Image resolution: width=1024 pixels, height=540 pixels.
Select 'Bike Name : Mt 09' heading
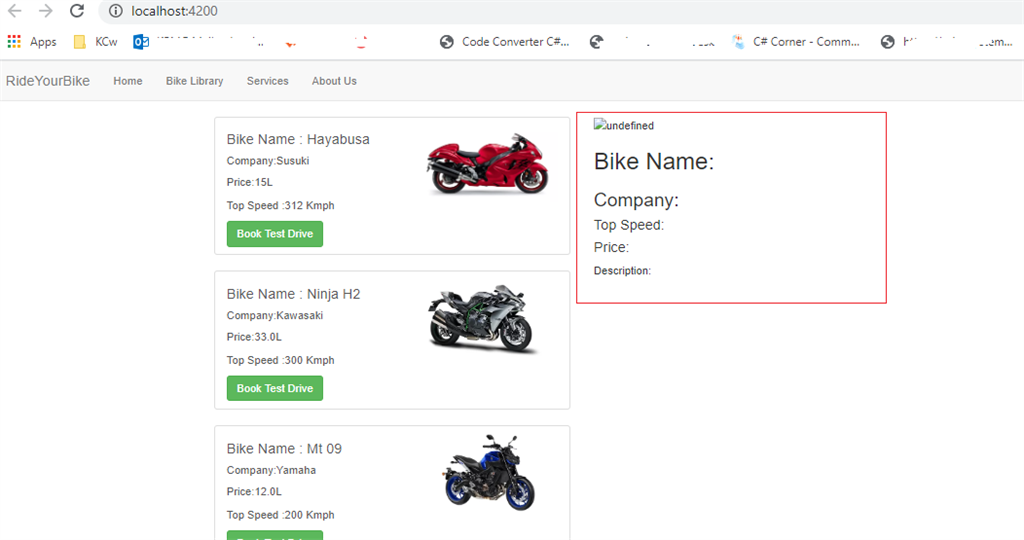284,449
